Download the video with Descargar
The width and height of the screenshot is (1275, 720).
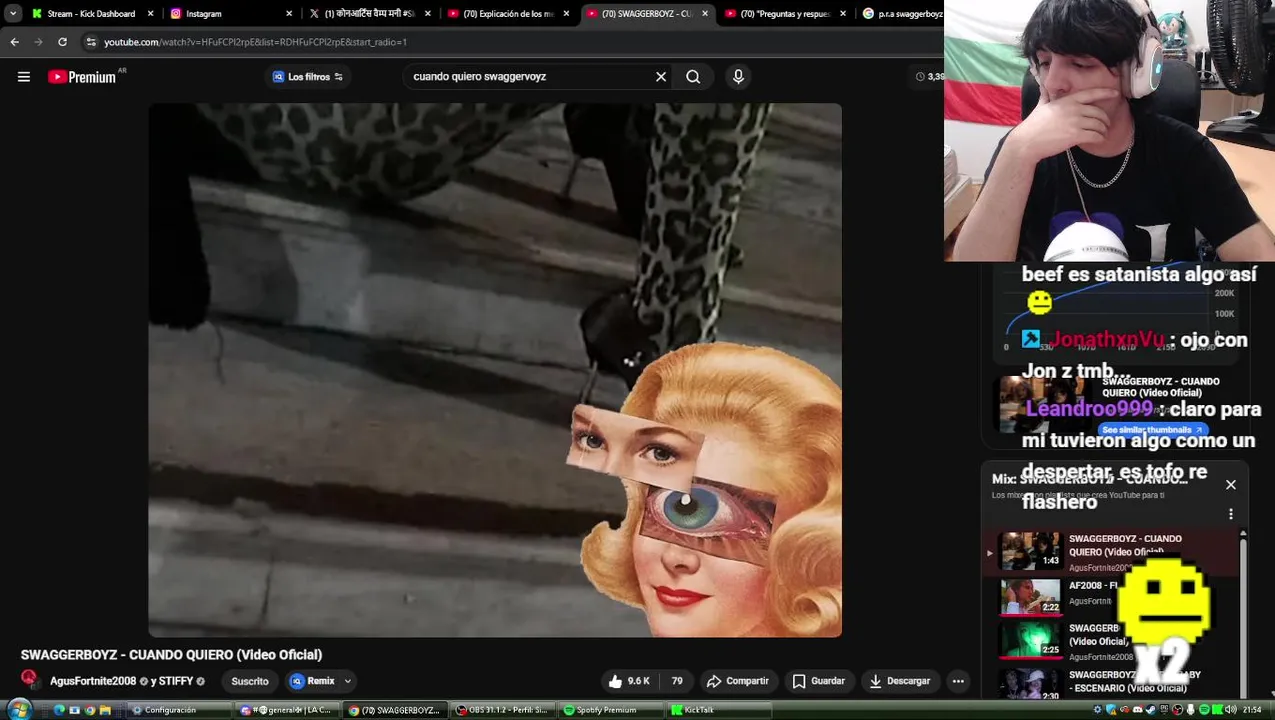pyautogui.click(x=899, y=681)
